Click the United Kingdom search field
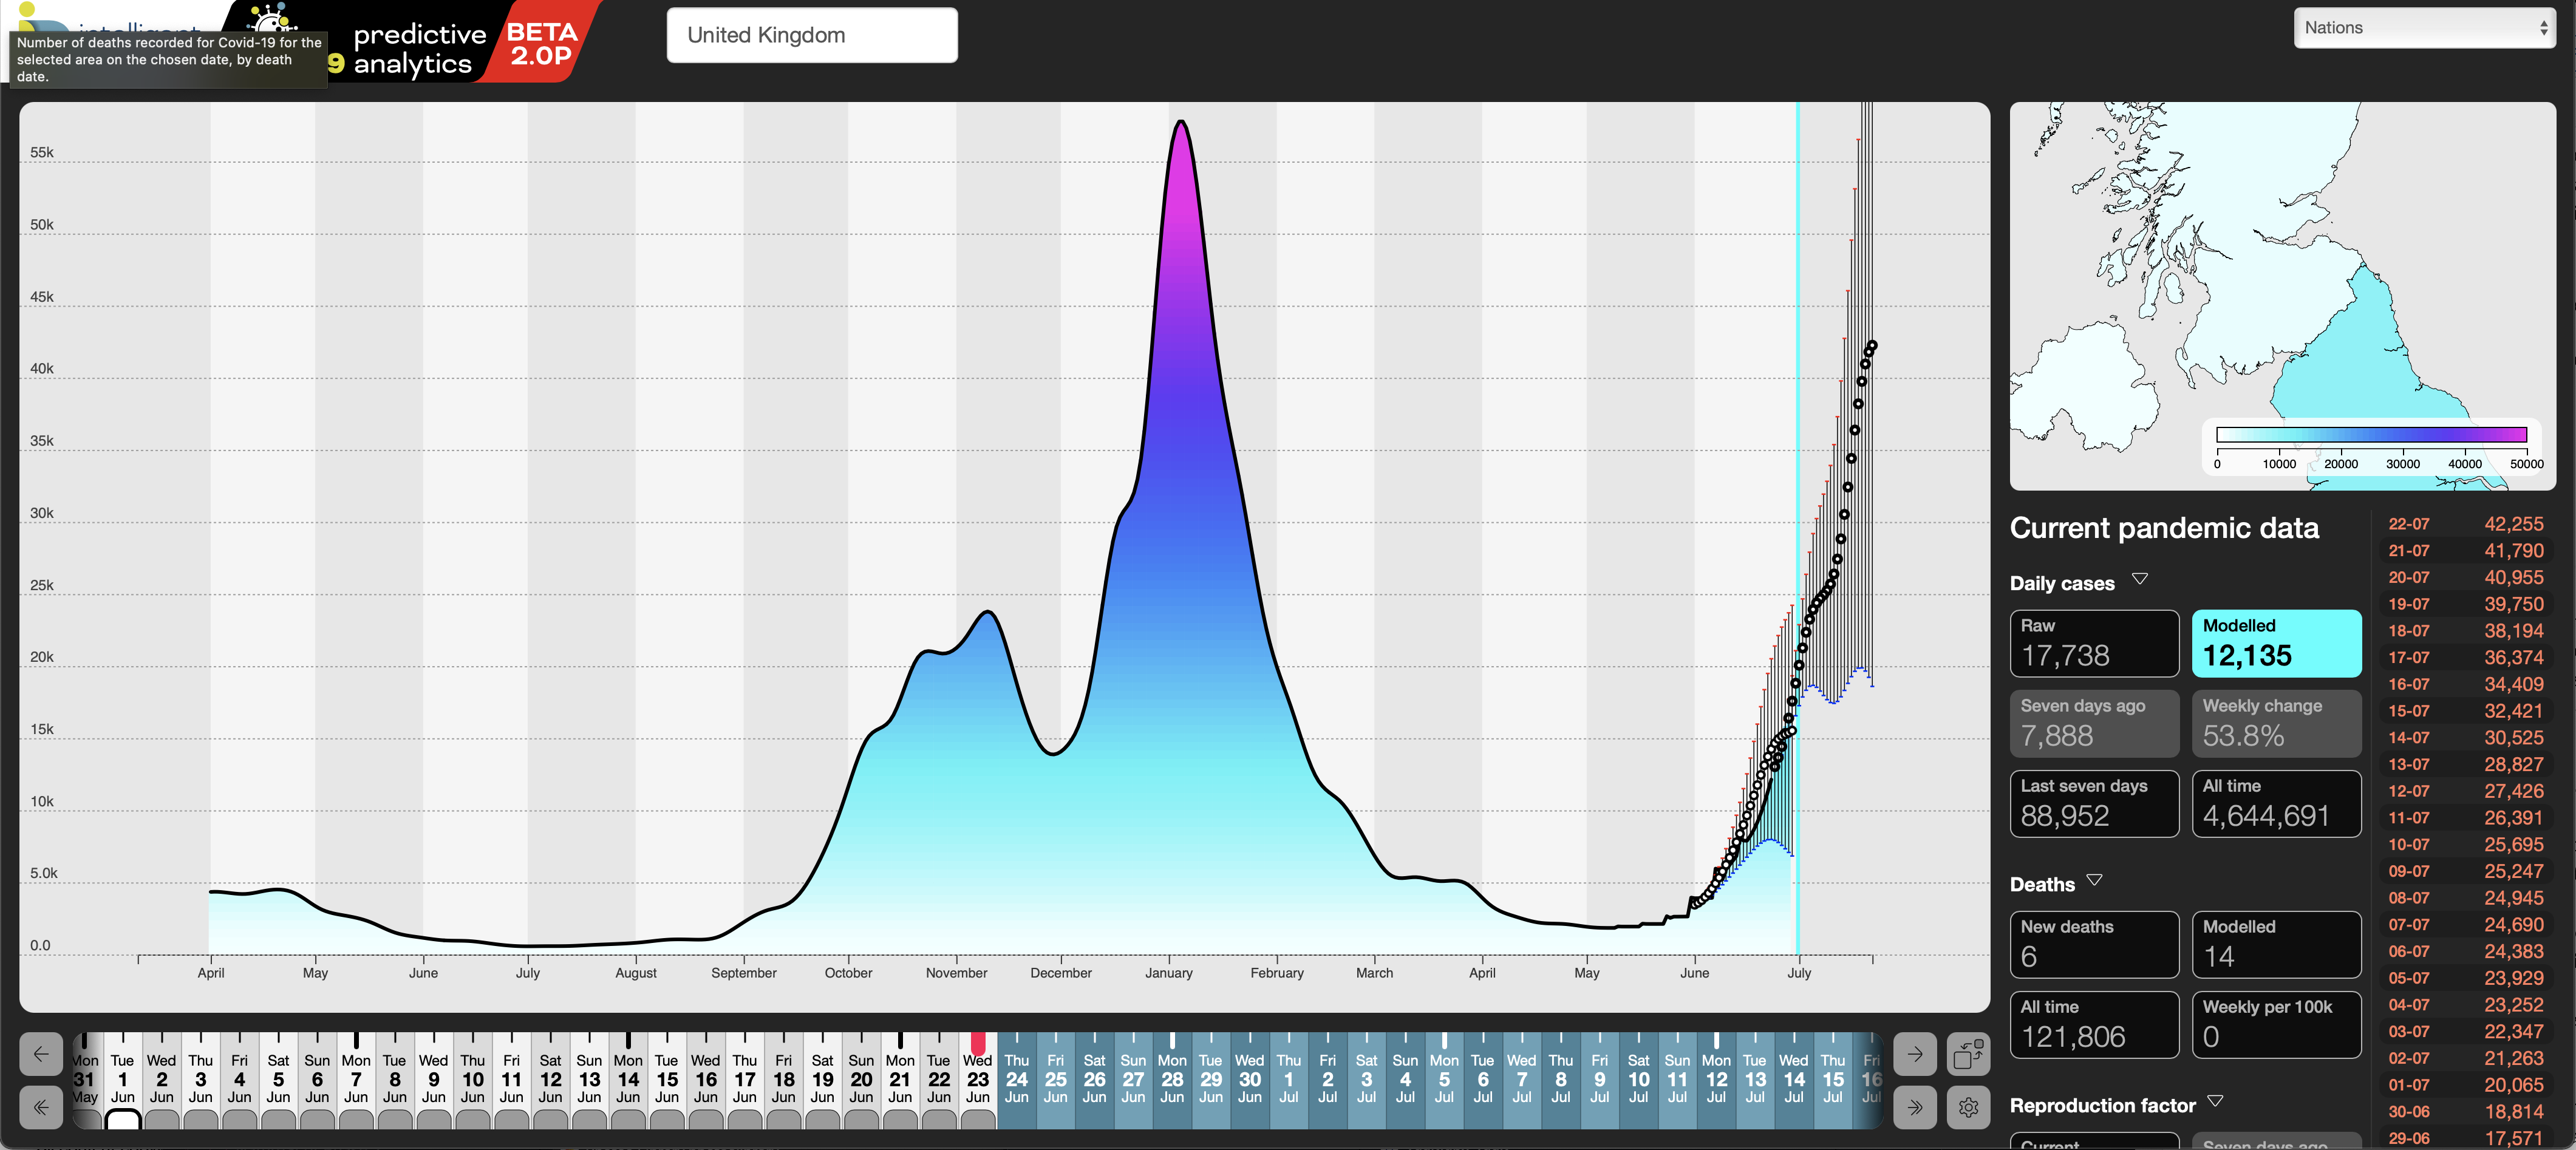Image resolution: width=2576 pixels, height=1150 pixels. [x=811, y=35]
